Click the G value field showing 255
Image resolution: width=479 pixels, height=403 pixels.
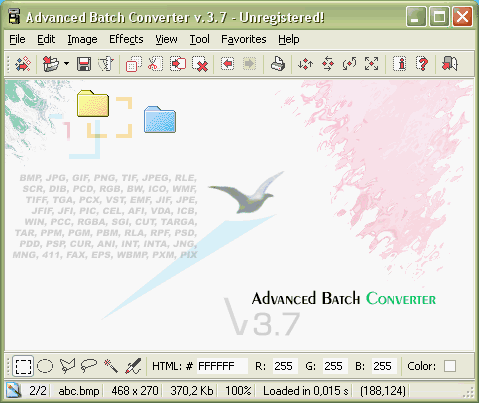coord(335,366)
